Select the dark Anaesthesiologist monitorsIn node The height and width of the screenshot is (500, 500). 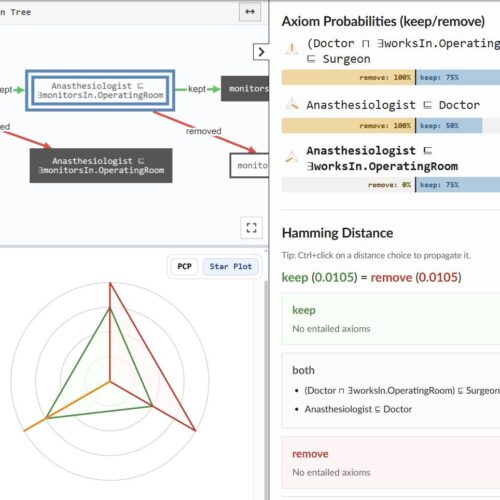101,166
